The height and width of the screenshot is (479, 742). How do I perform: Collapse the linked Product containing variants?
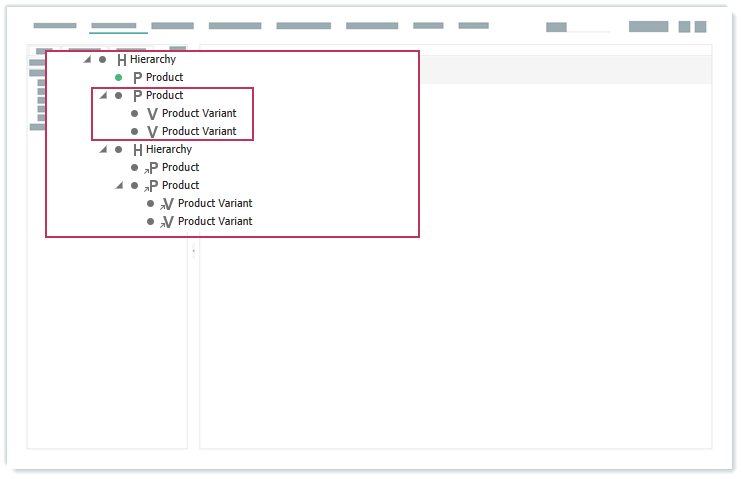119,185
